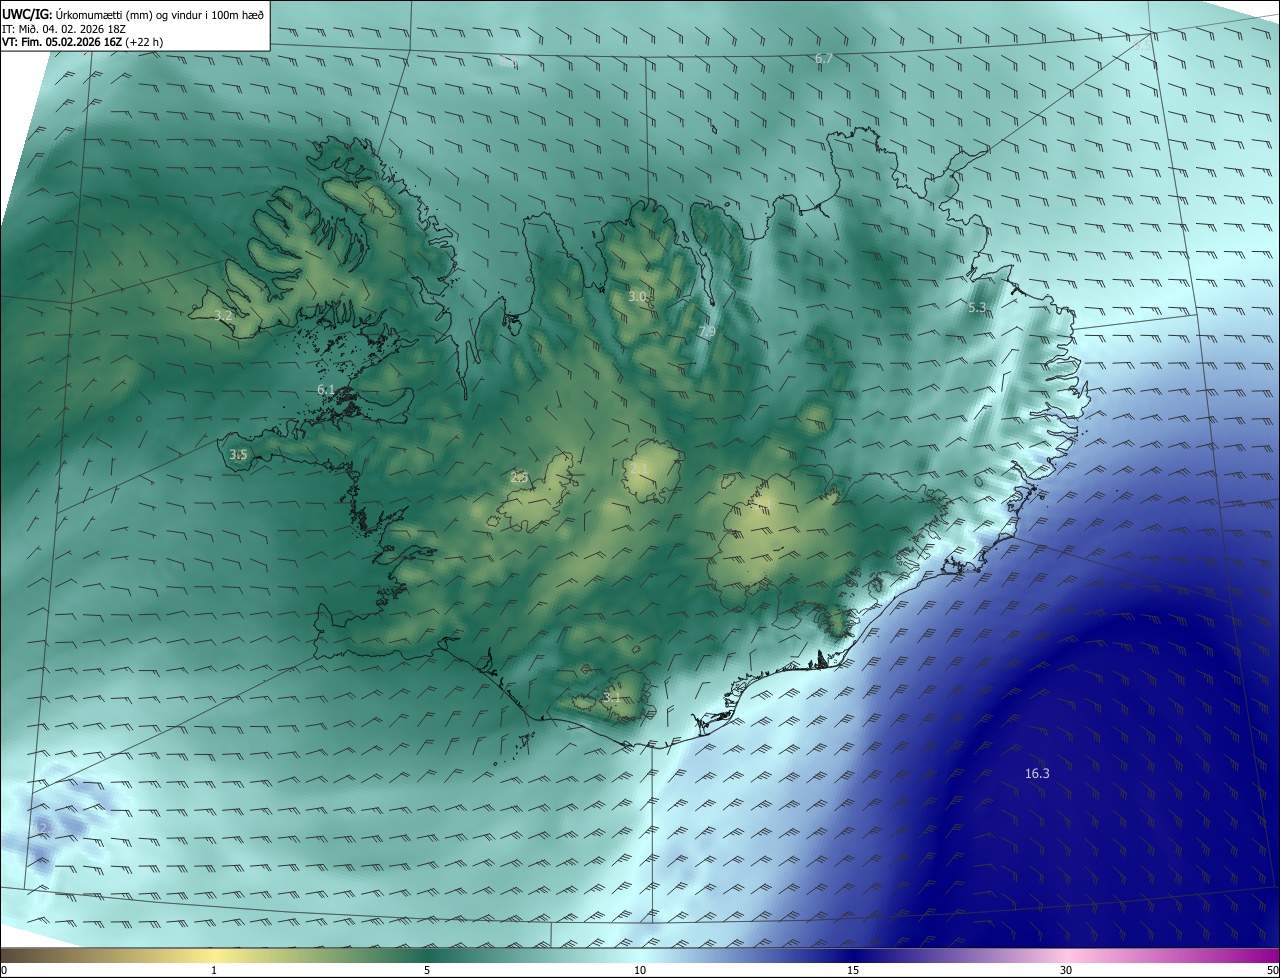Click the 6.1 value label on the map
Viewport: 1280px width, 978px height.
coord(326,389)
